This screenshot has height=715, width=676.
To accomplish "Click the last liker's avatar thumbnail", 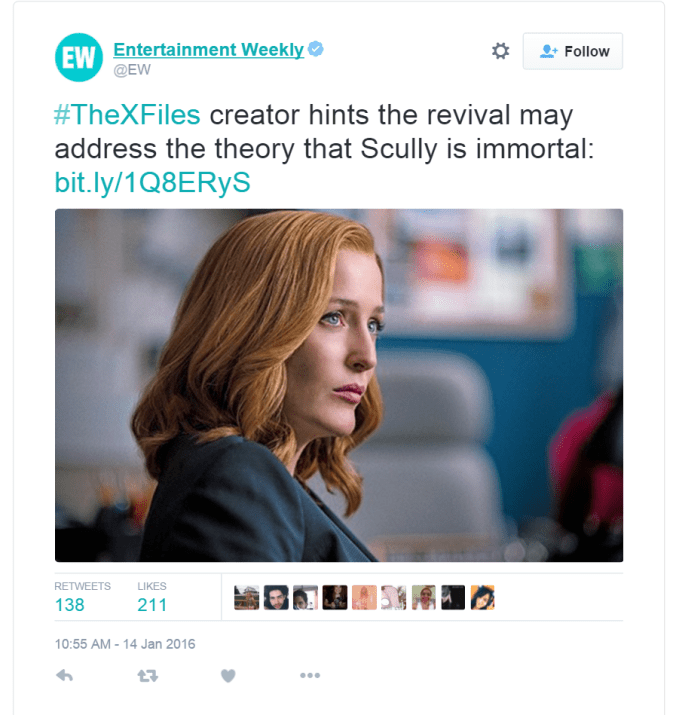I will pos(483,597).
